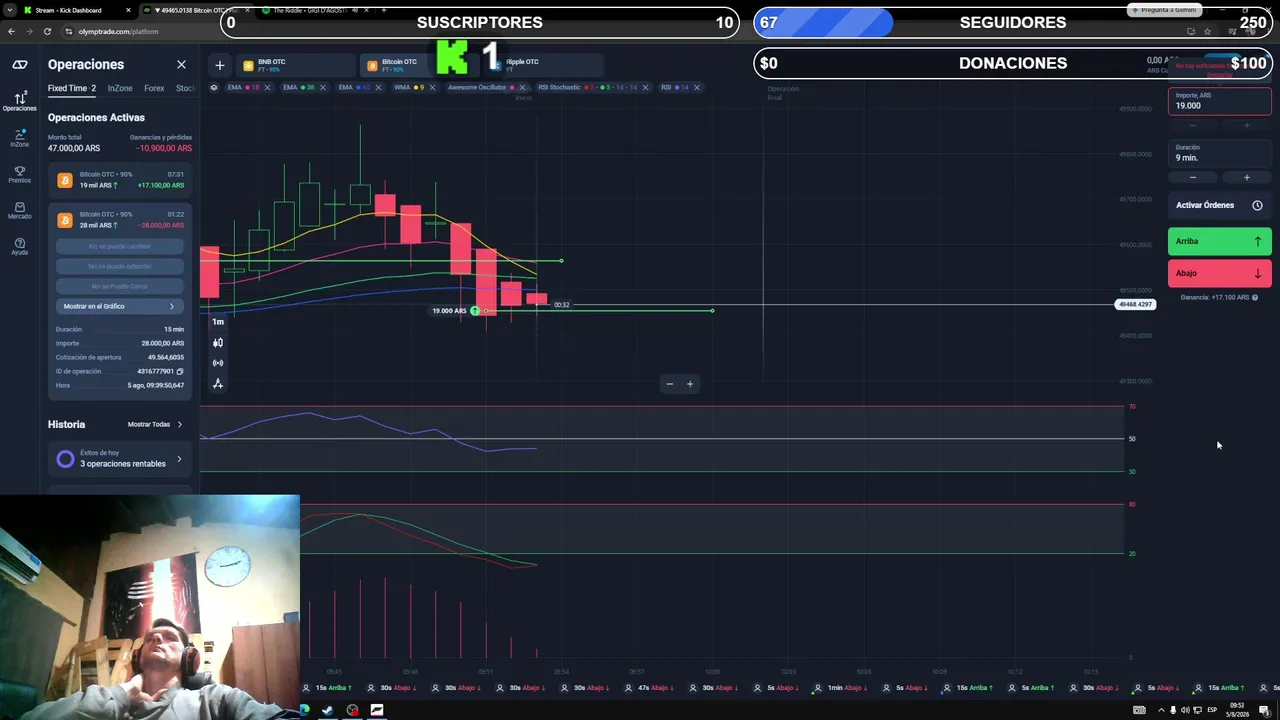Screen dimensions: 1280x720
Task: Edit the Duración 9 min field
Action: click(x=1219, y=153)
